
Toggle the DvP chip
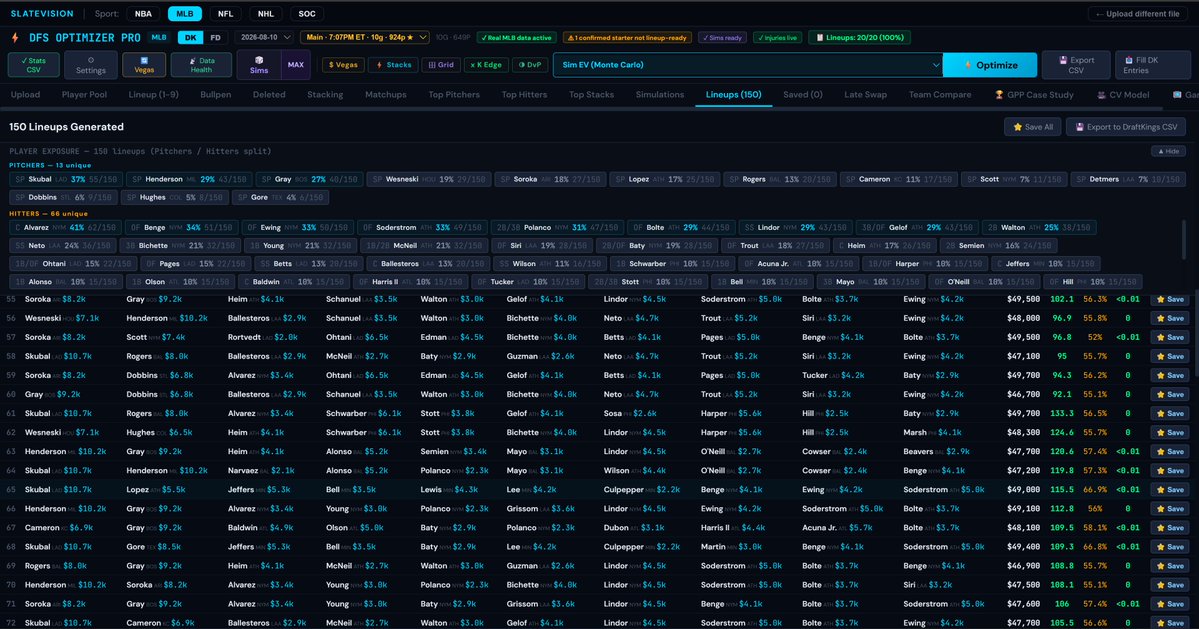pyautogui.click(x=530, y=65)
